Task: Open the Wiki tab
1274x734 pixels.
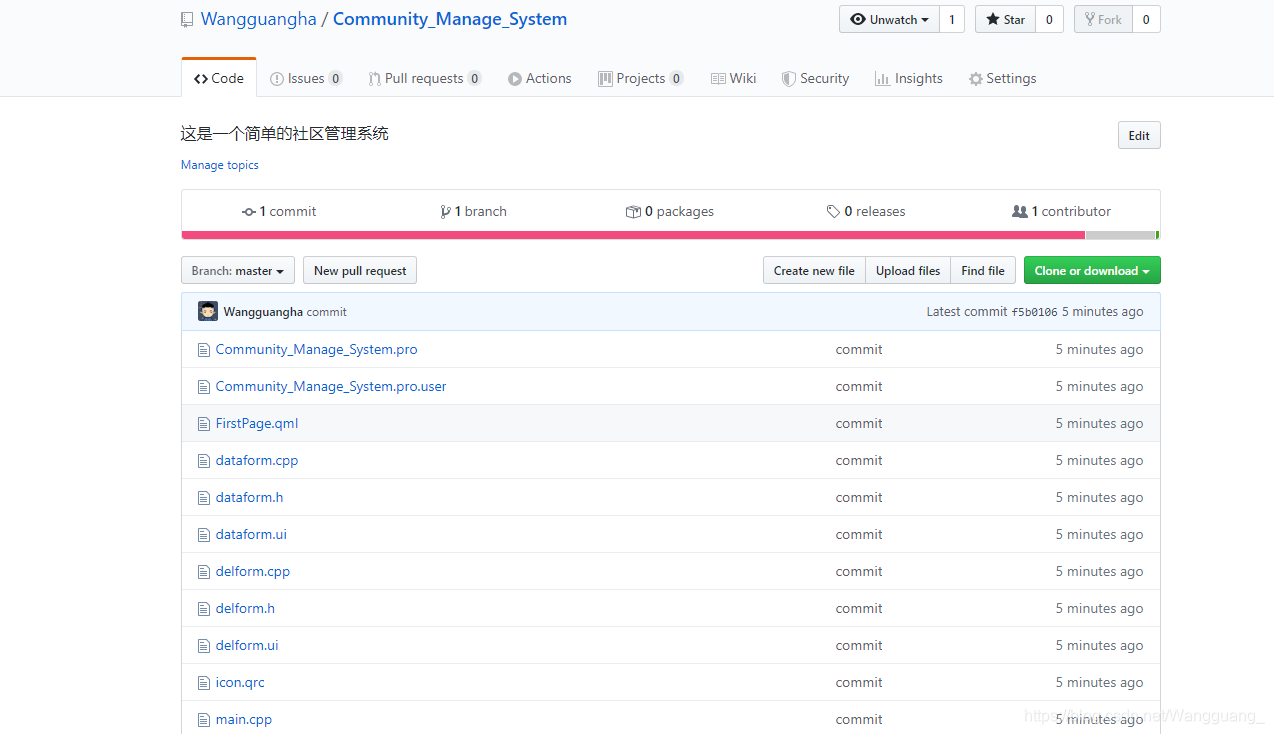Action: coord(734,78)
